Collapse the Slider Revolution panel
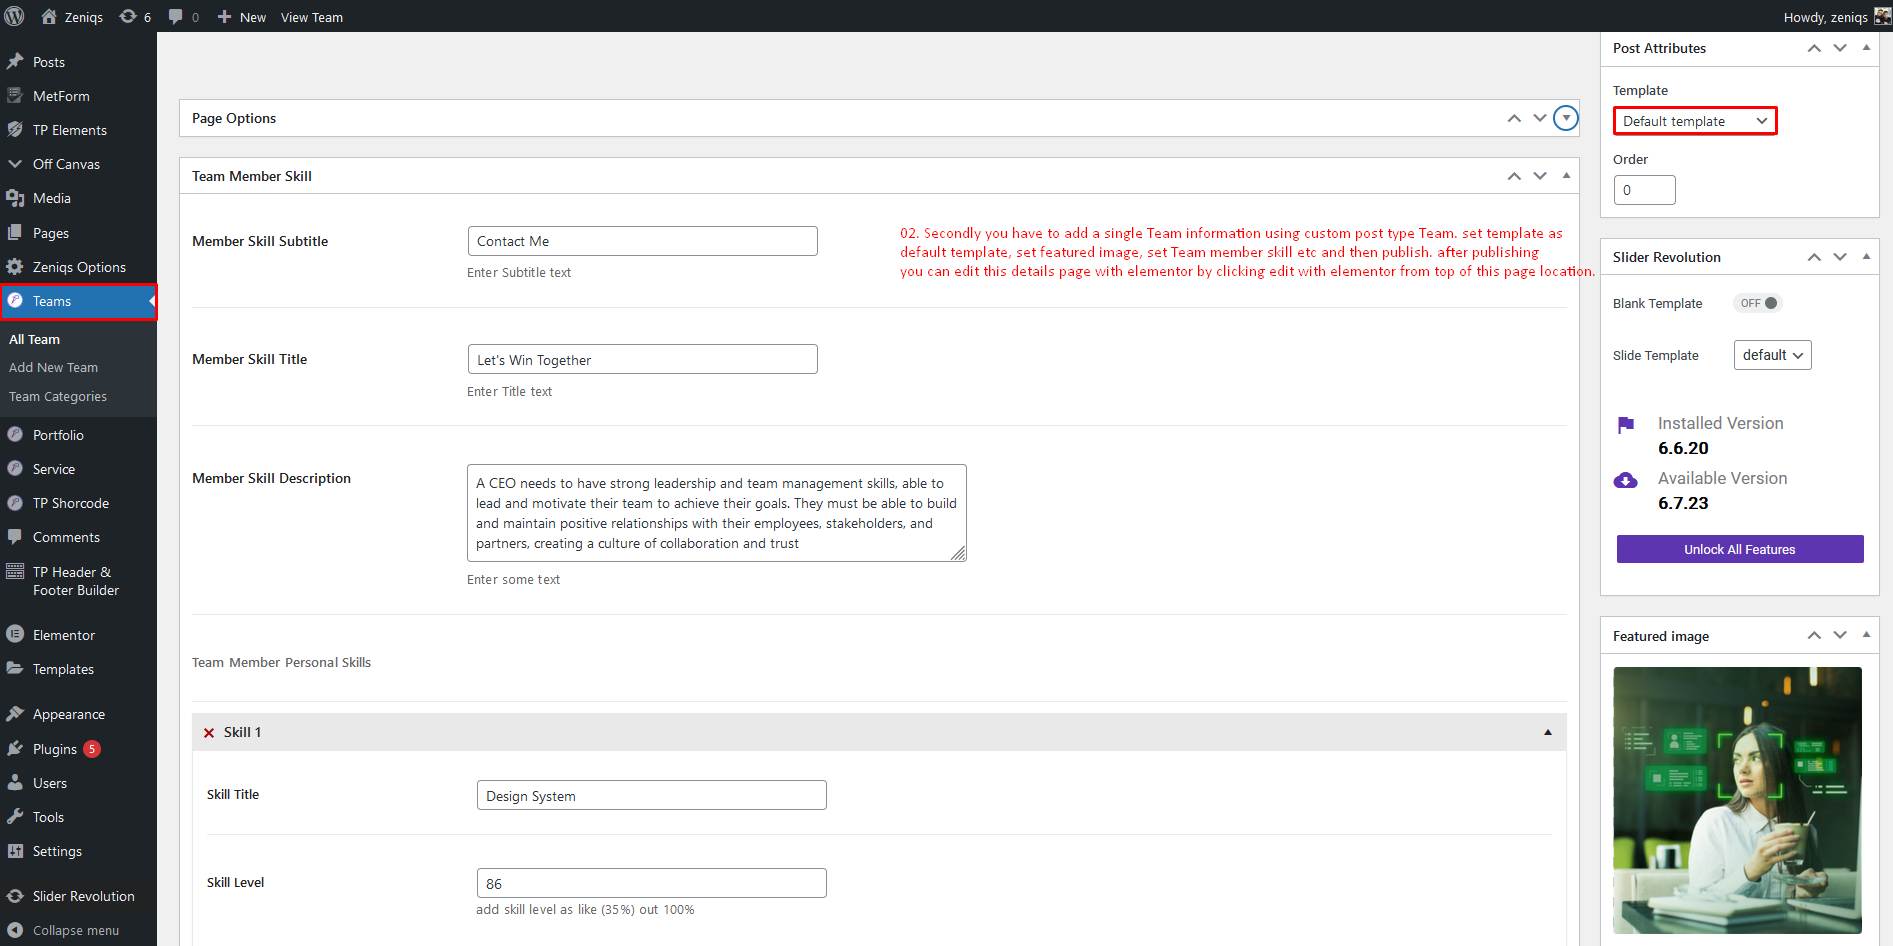 click(1866, 257)
